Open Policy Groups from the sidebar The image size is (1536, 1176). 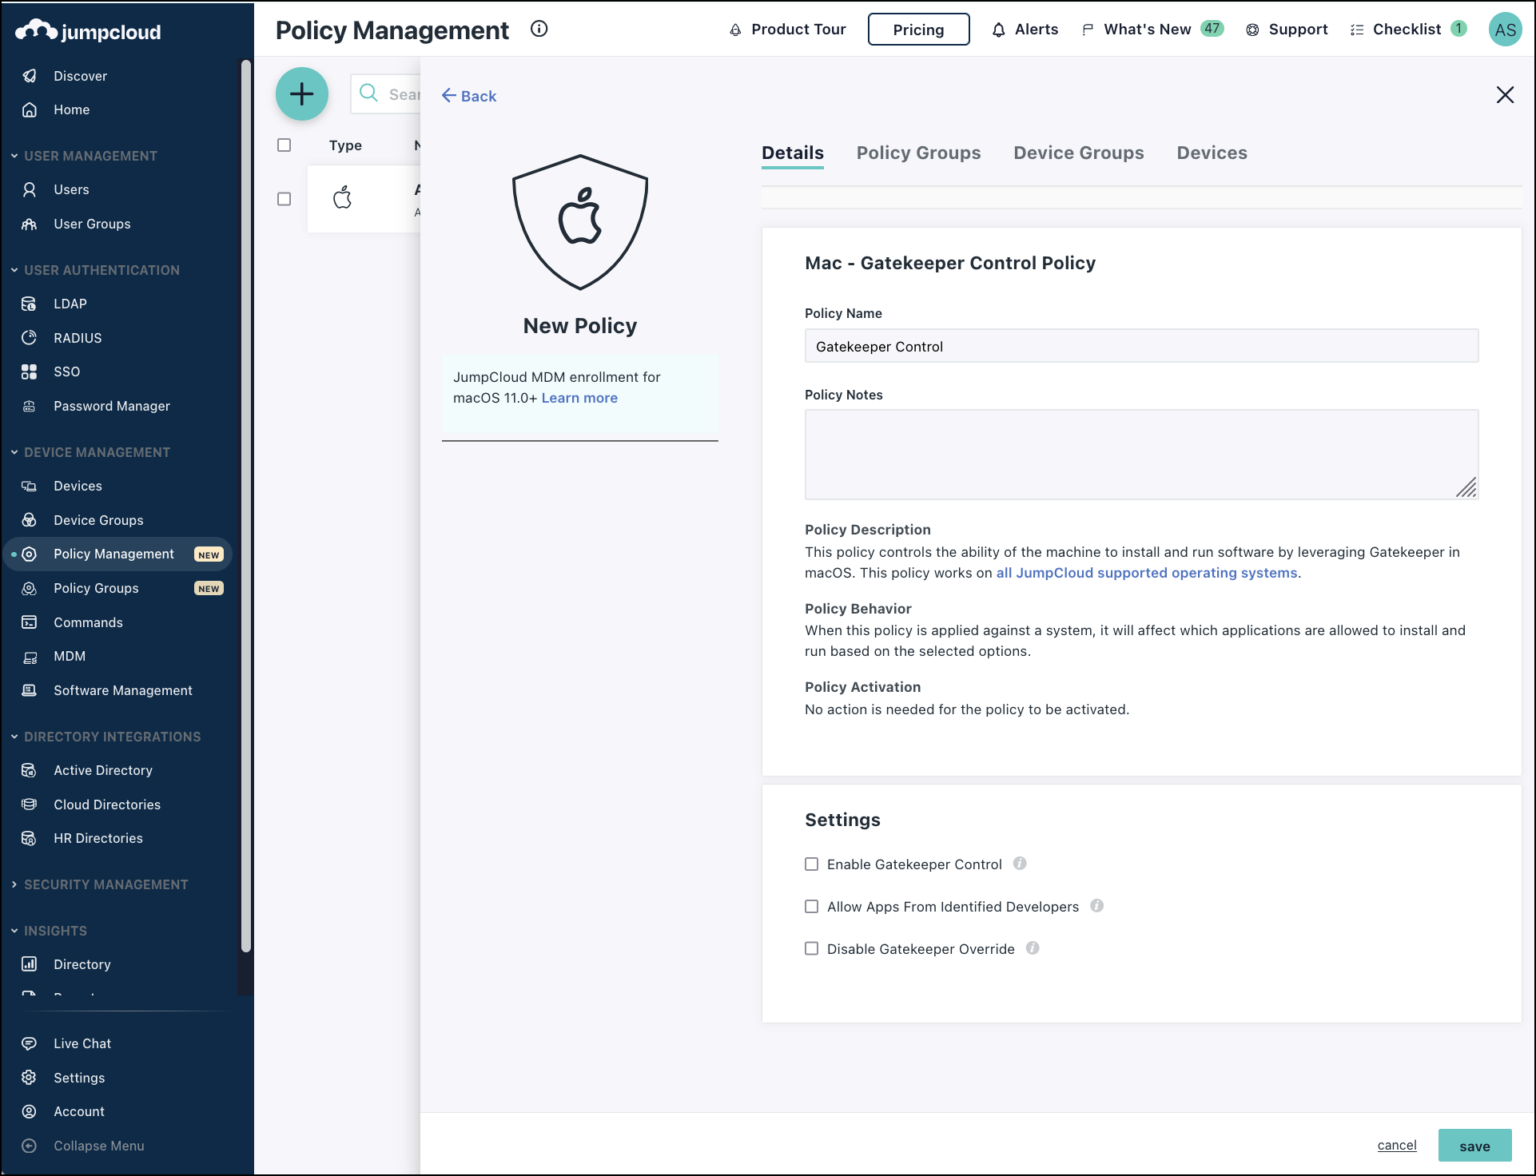point(96,588)
